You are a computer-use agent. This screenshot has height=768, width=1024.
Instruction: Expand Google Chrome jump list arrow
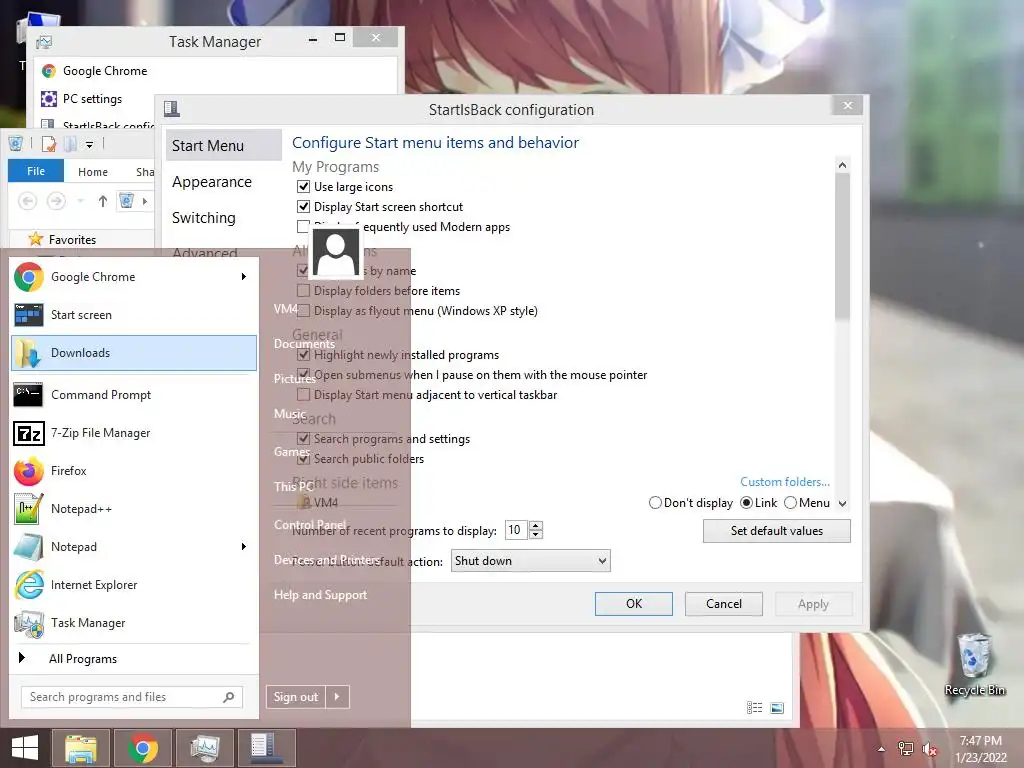pos(244,277)
